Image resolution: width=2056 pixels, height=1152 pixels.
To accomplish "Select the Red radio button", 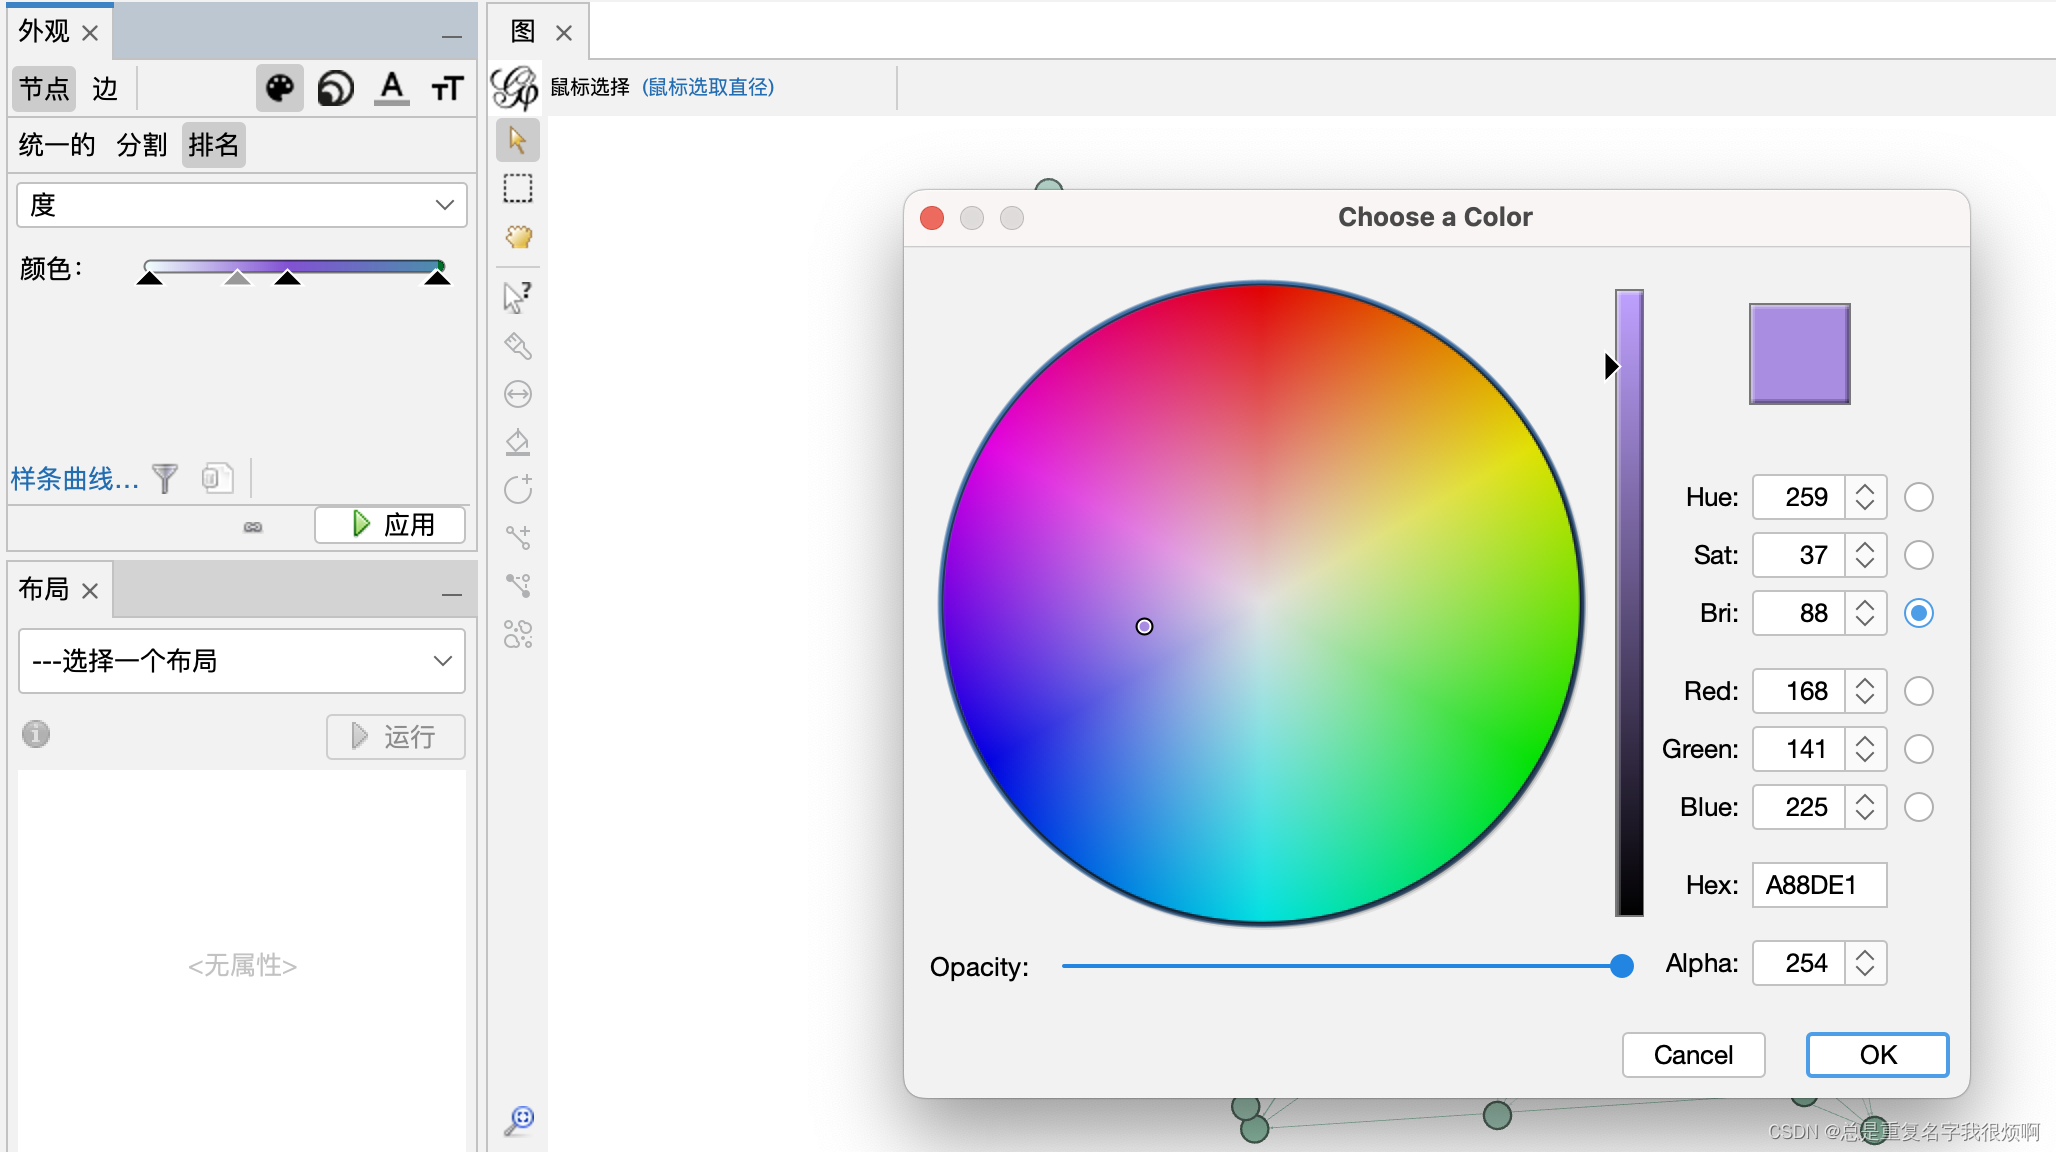I will click(1918, 691).
